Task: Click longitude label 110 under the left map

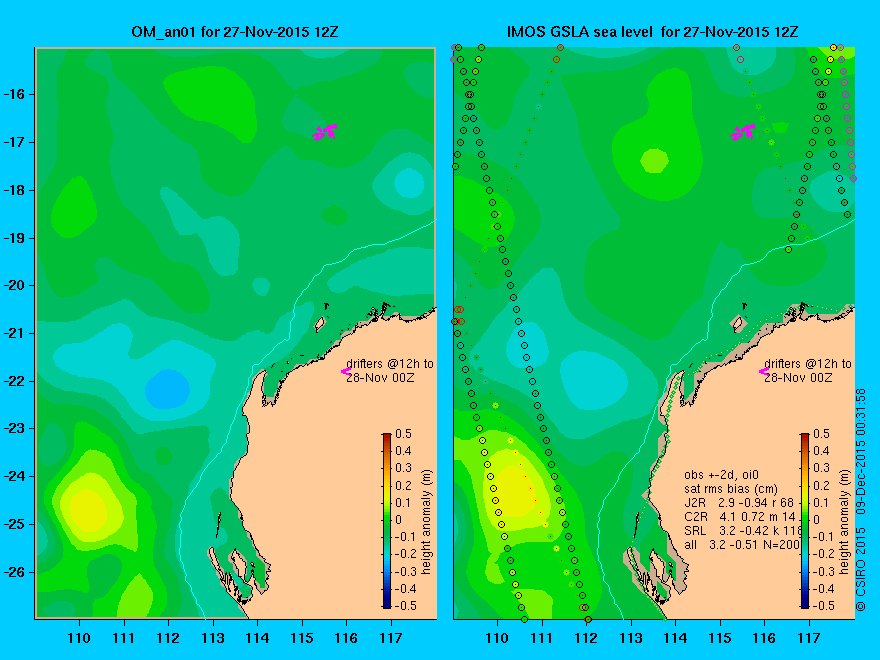Action: point(79,638)
